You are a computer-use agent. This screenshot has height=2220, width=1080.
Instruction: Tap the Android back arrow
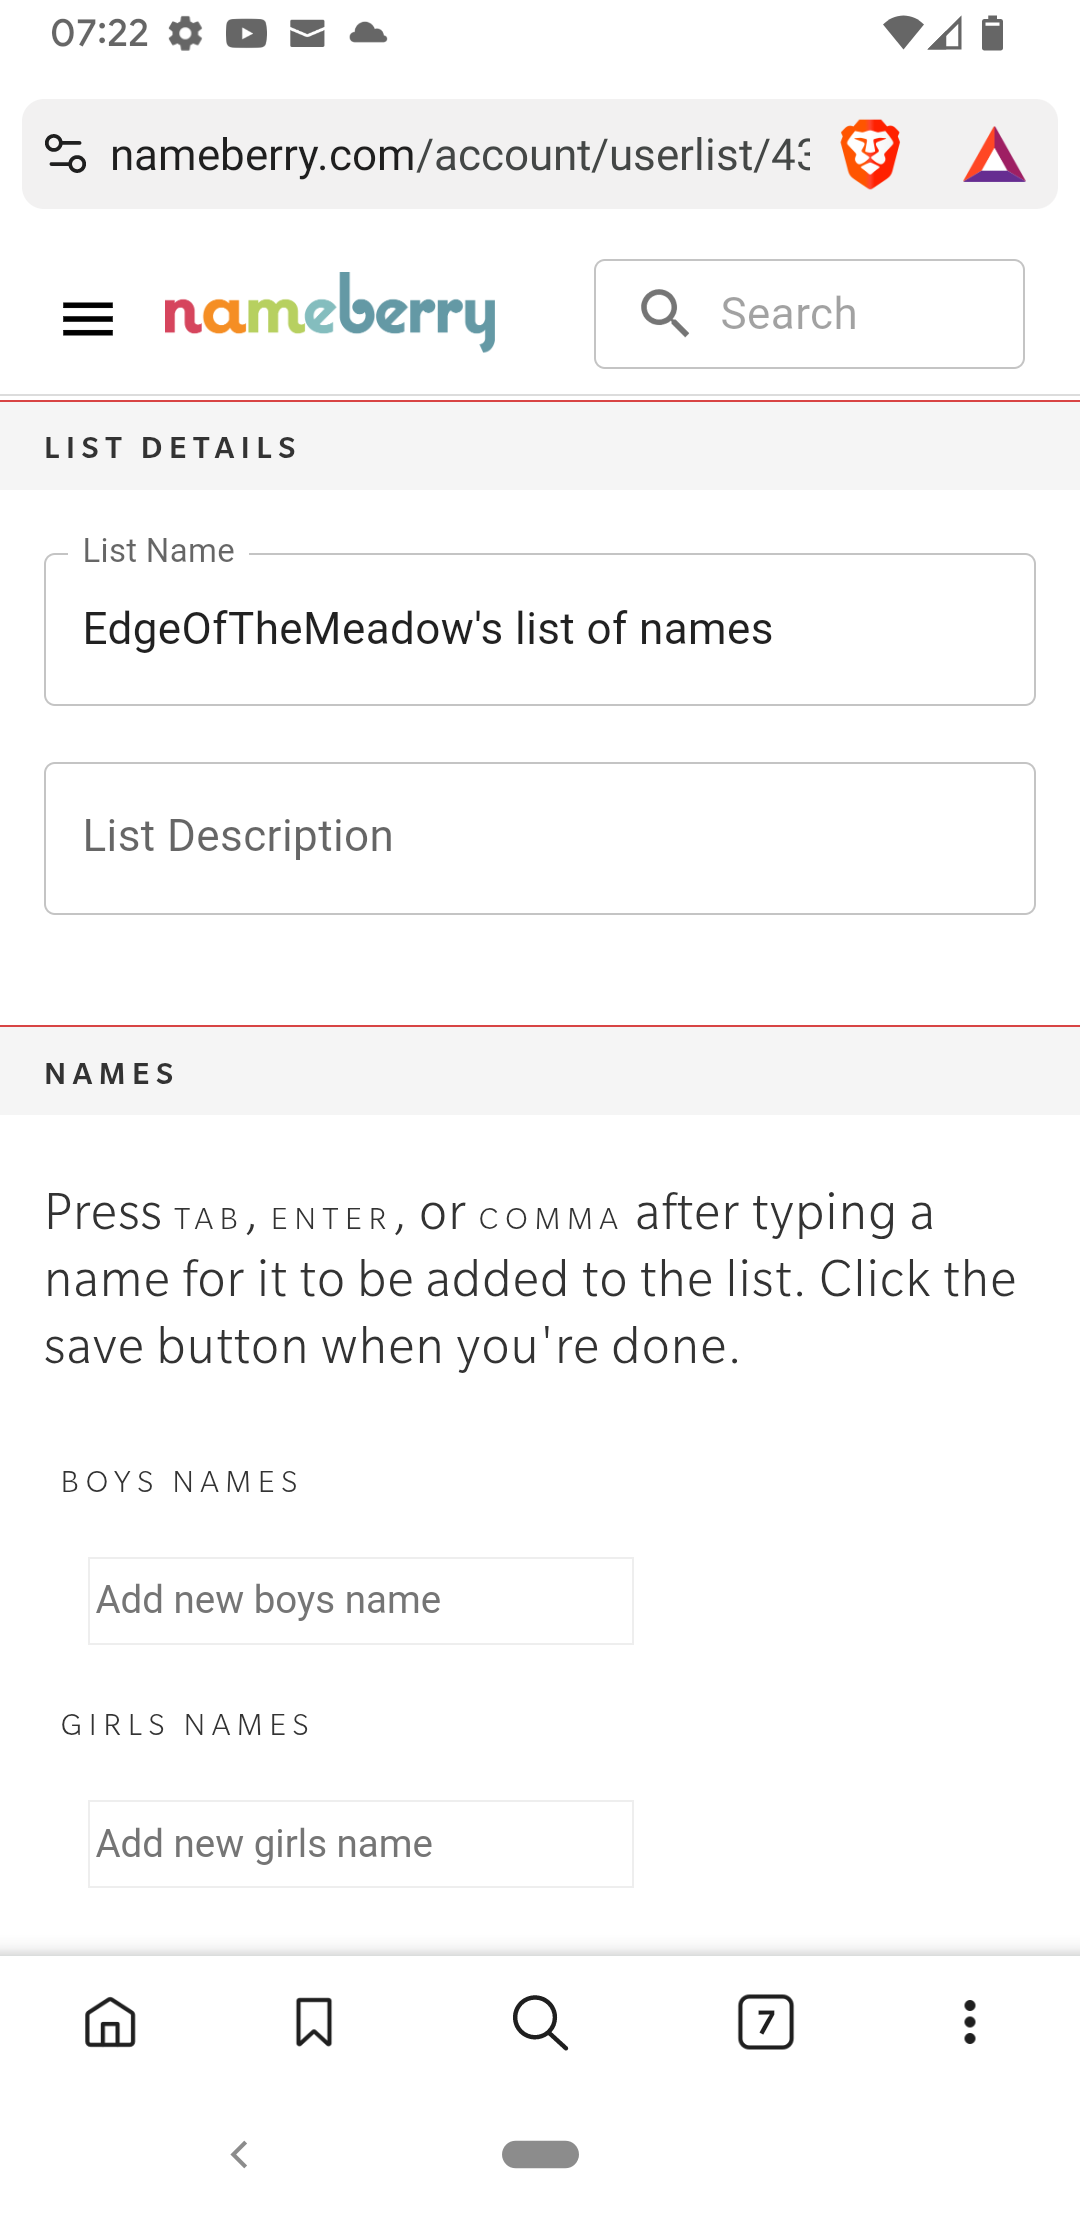[x=239, y=2154]
